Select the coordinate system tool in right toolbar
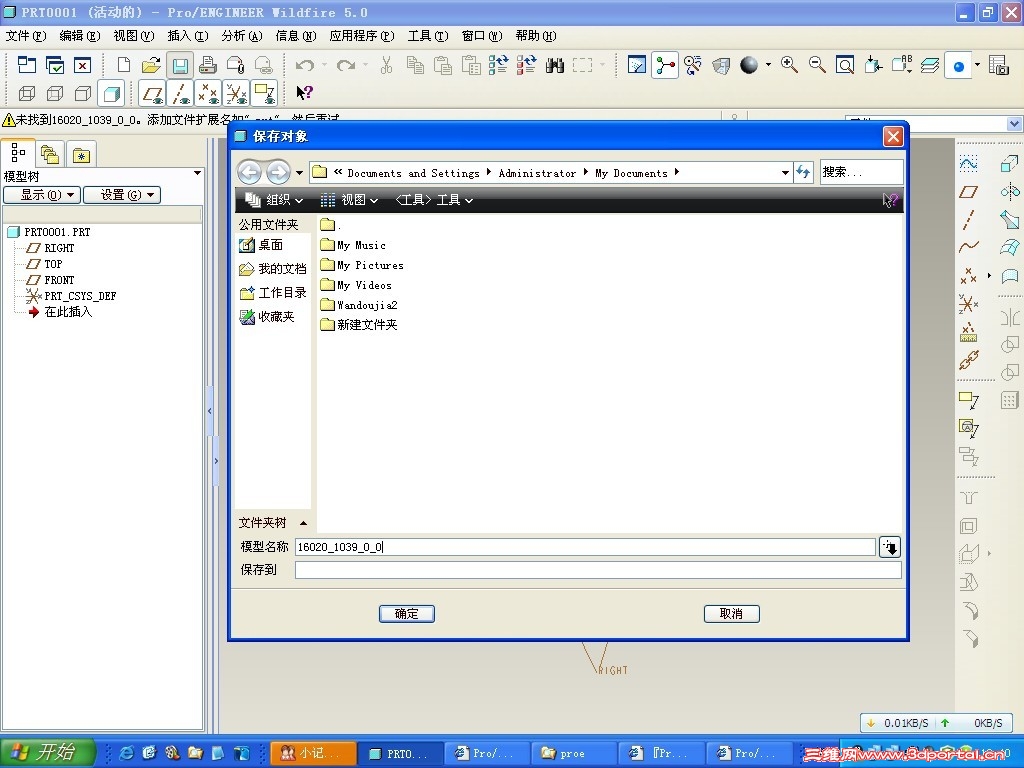Screen dimensions: 1024x768 pos(968,303)
